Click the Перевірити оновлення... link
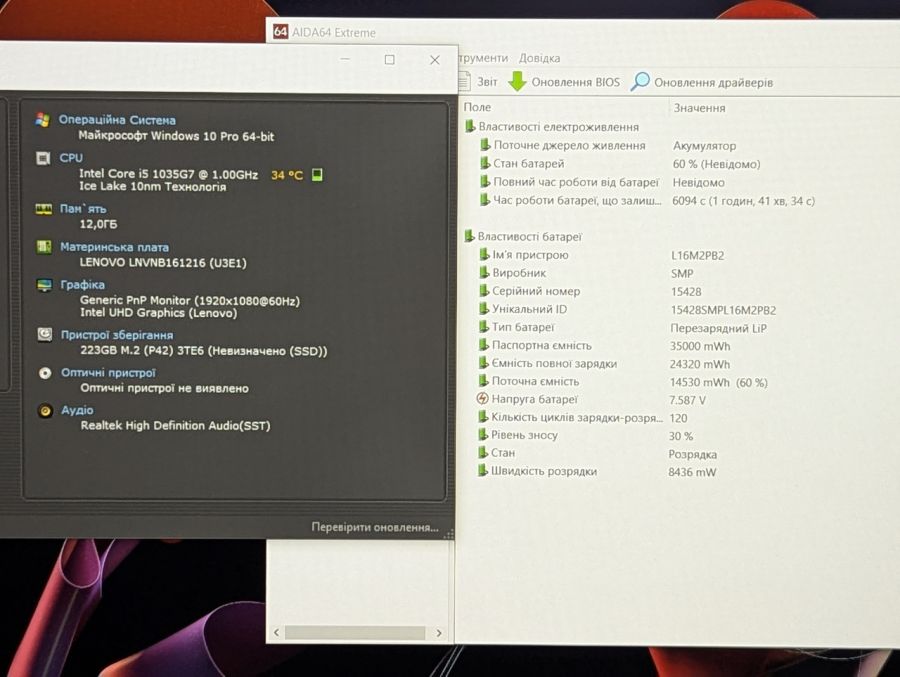This screenshot has height=677, width=900. pyautogui.click(x=375, y=527)
